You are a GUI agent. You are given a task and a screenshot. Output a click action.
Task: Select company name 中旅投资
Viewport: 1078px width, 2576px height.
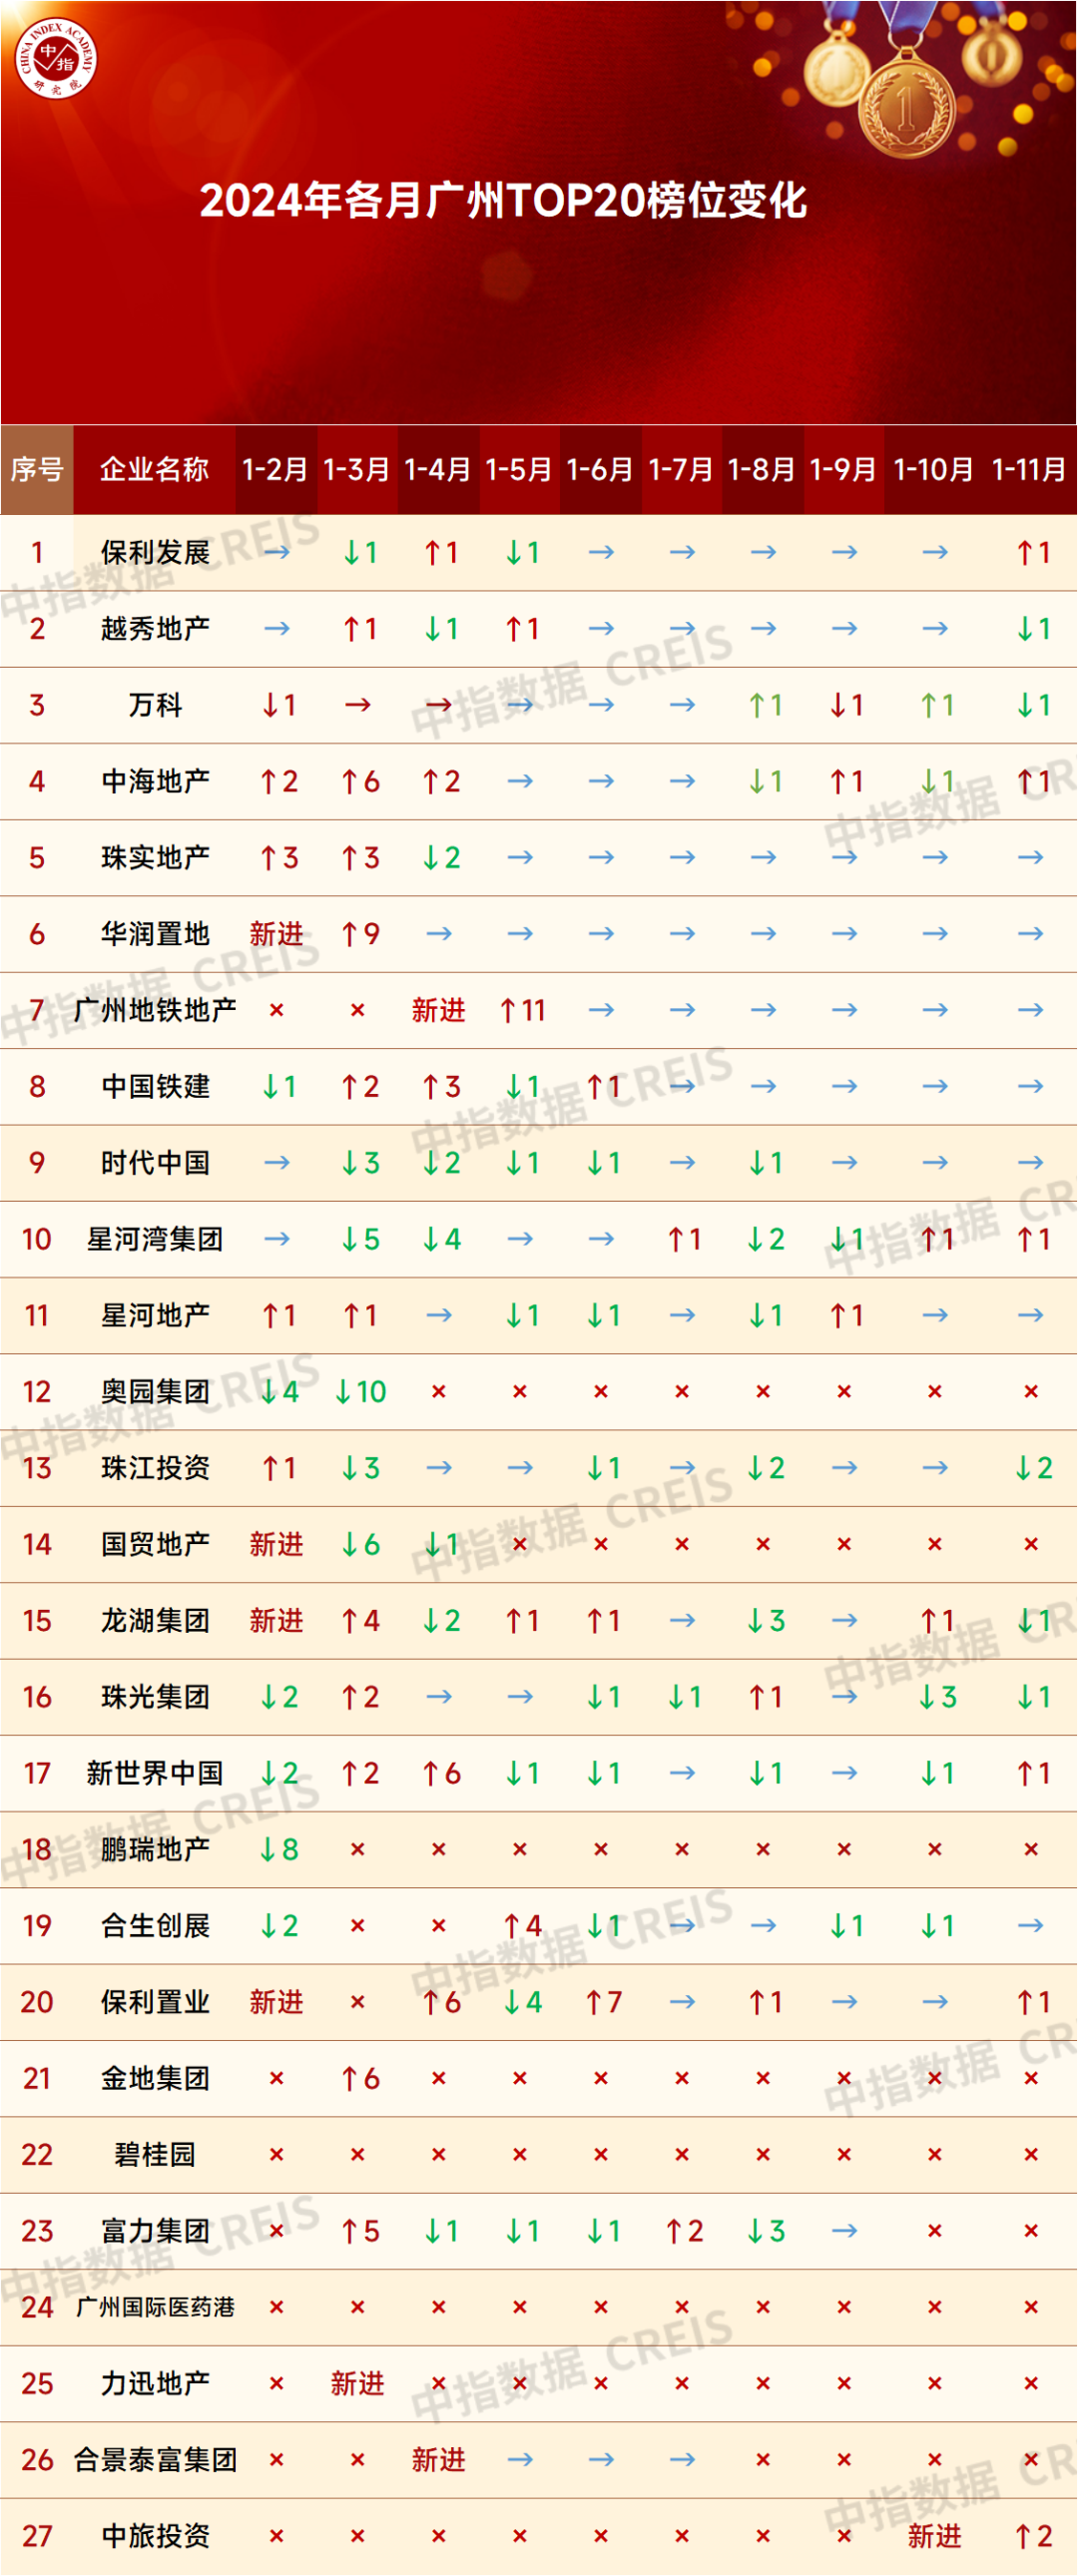(x=155, y=2537)
